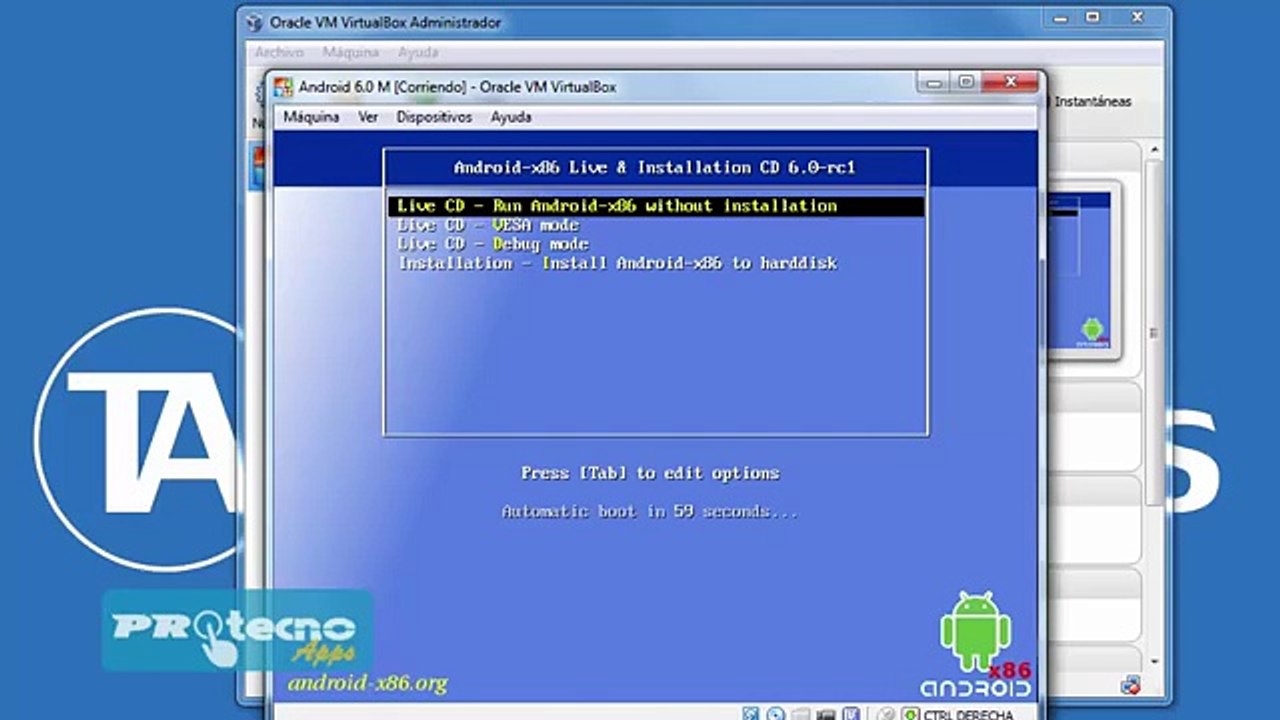1280x720 pixels.
Task: Click the scroll up arrow in the Administrador details panel
Action: (x=1156, y=151)
